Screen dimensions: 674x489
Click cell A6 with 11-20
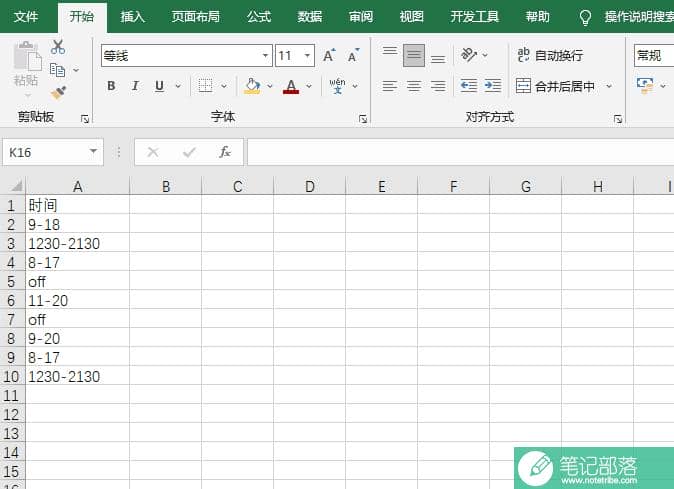(x=78, y=300)
